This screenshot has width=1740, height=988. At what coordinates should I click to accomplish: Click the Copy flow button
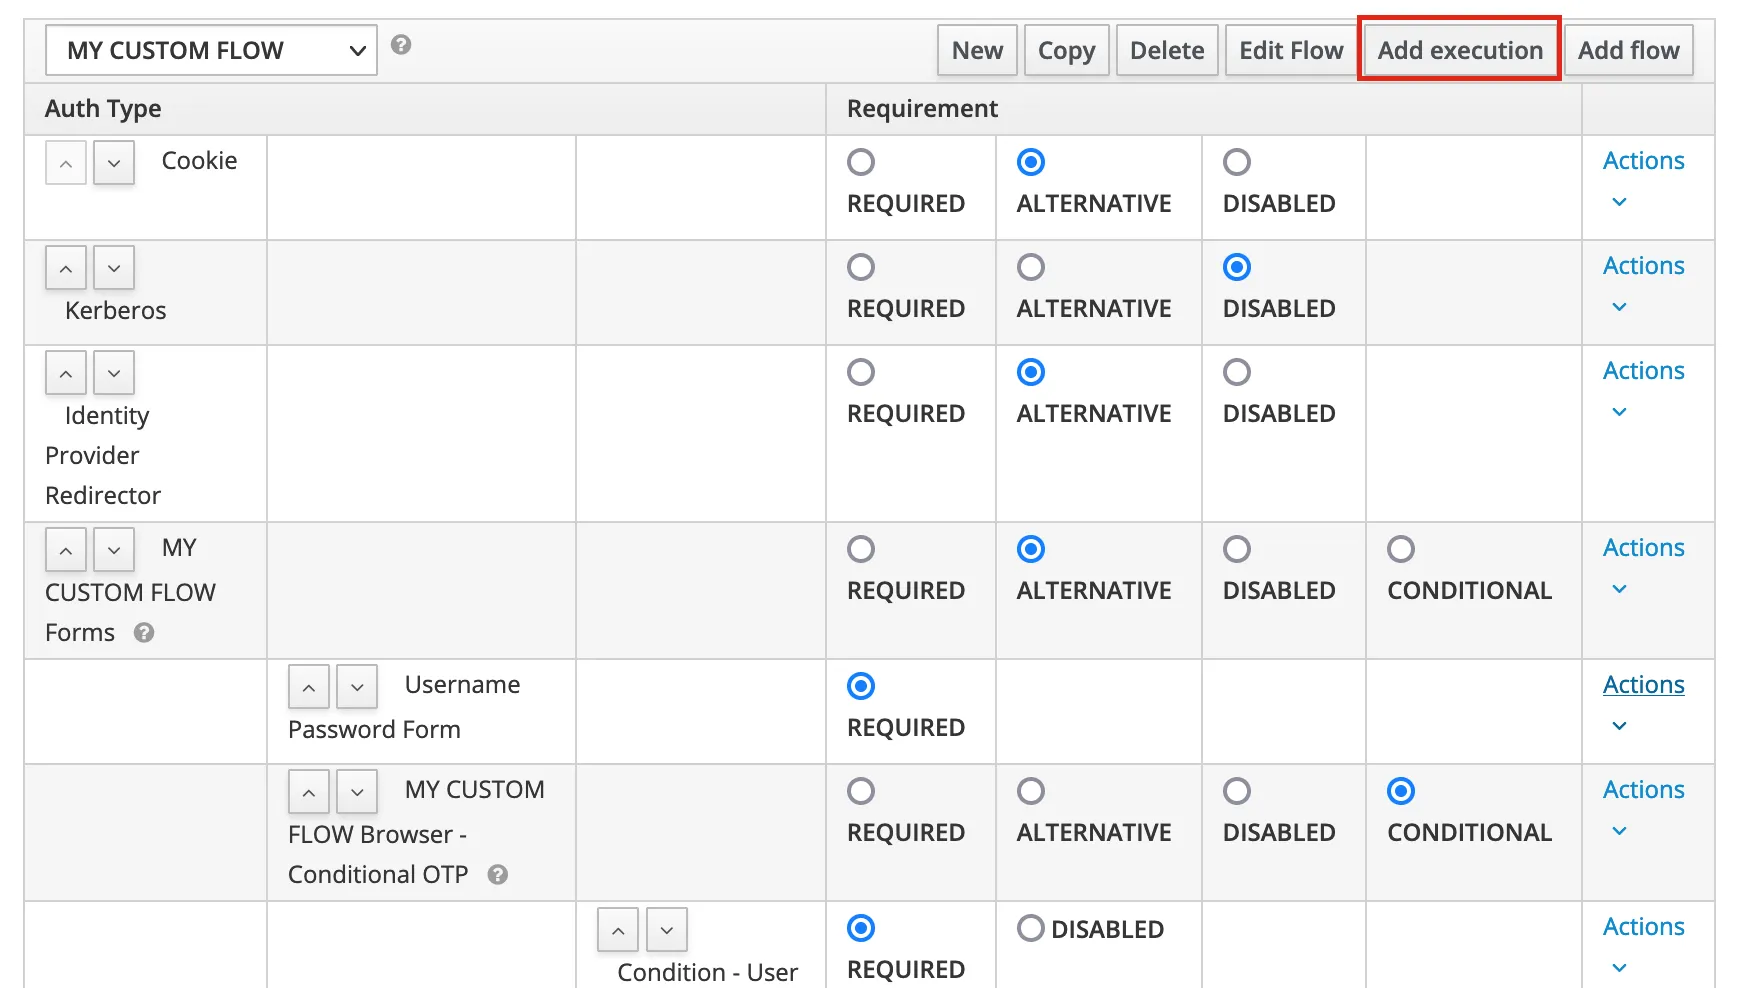[x=1066, y=50]
